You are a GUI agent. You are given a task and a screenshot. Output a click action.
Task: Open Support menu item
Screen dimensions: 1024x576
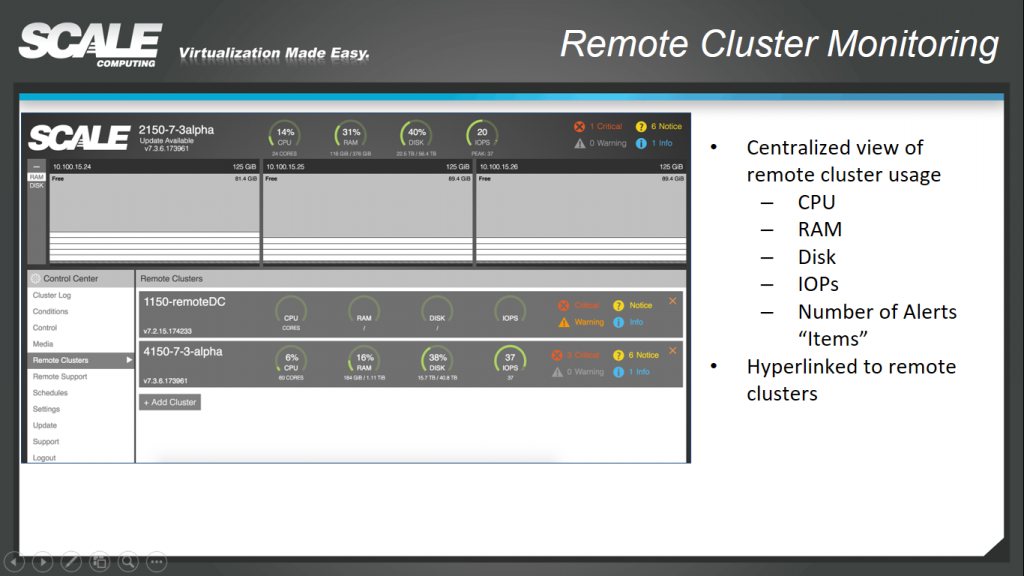[46, 441]
